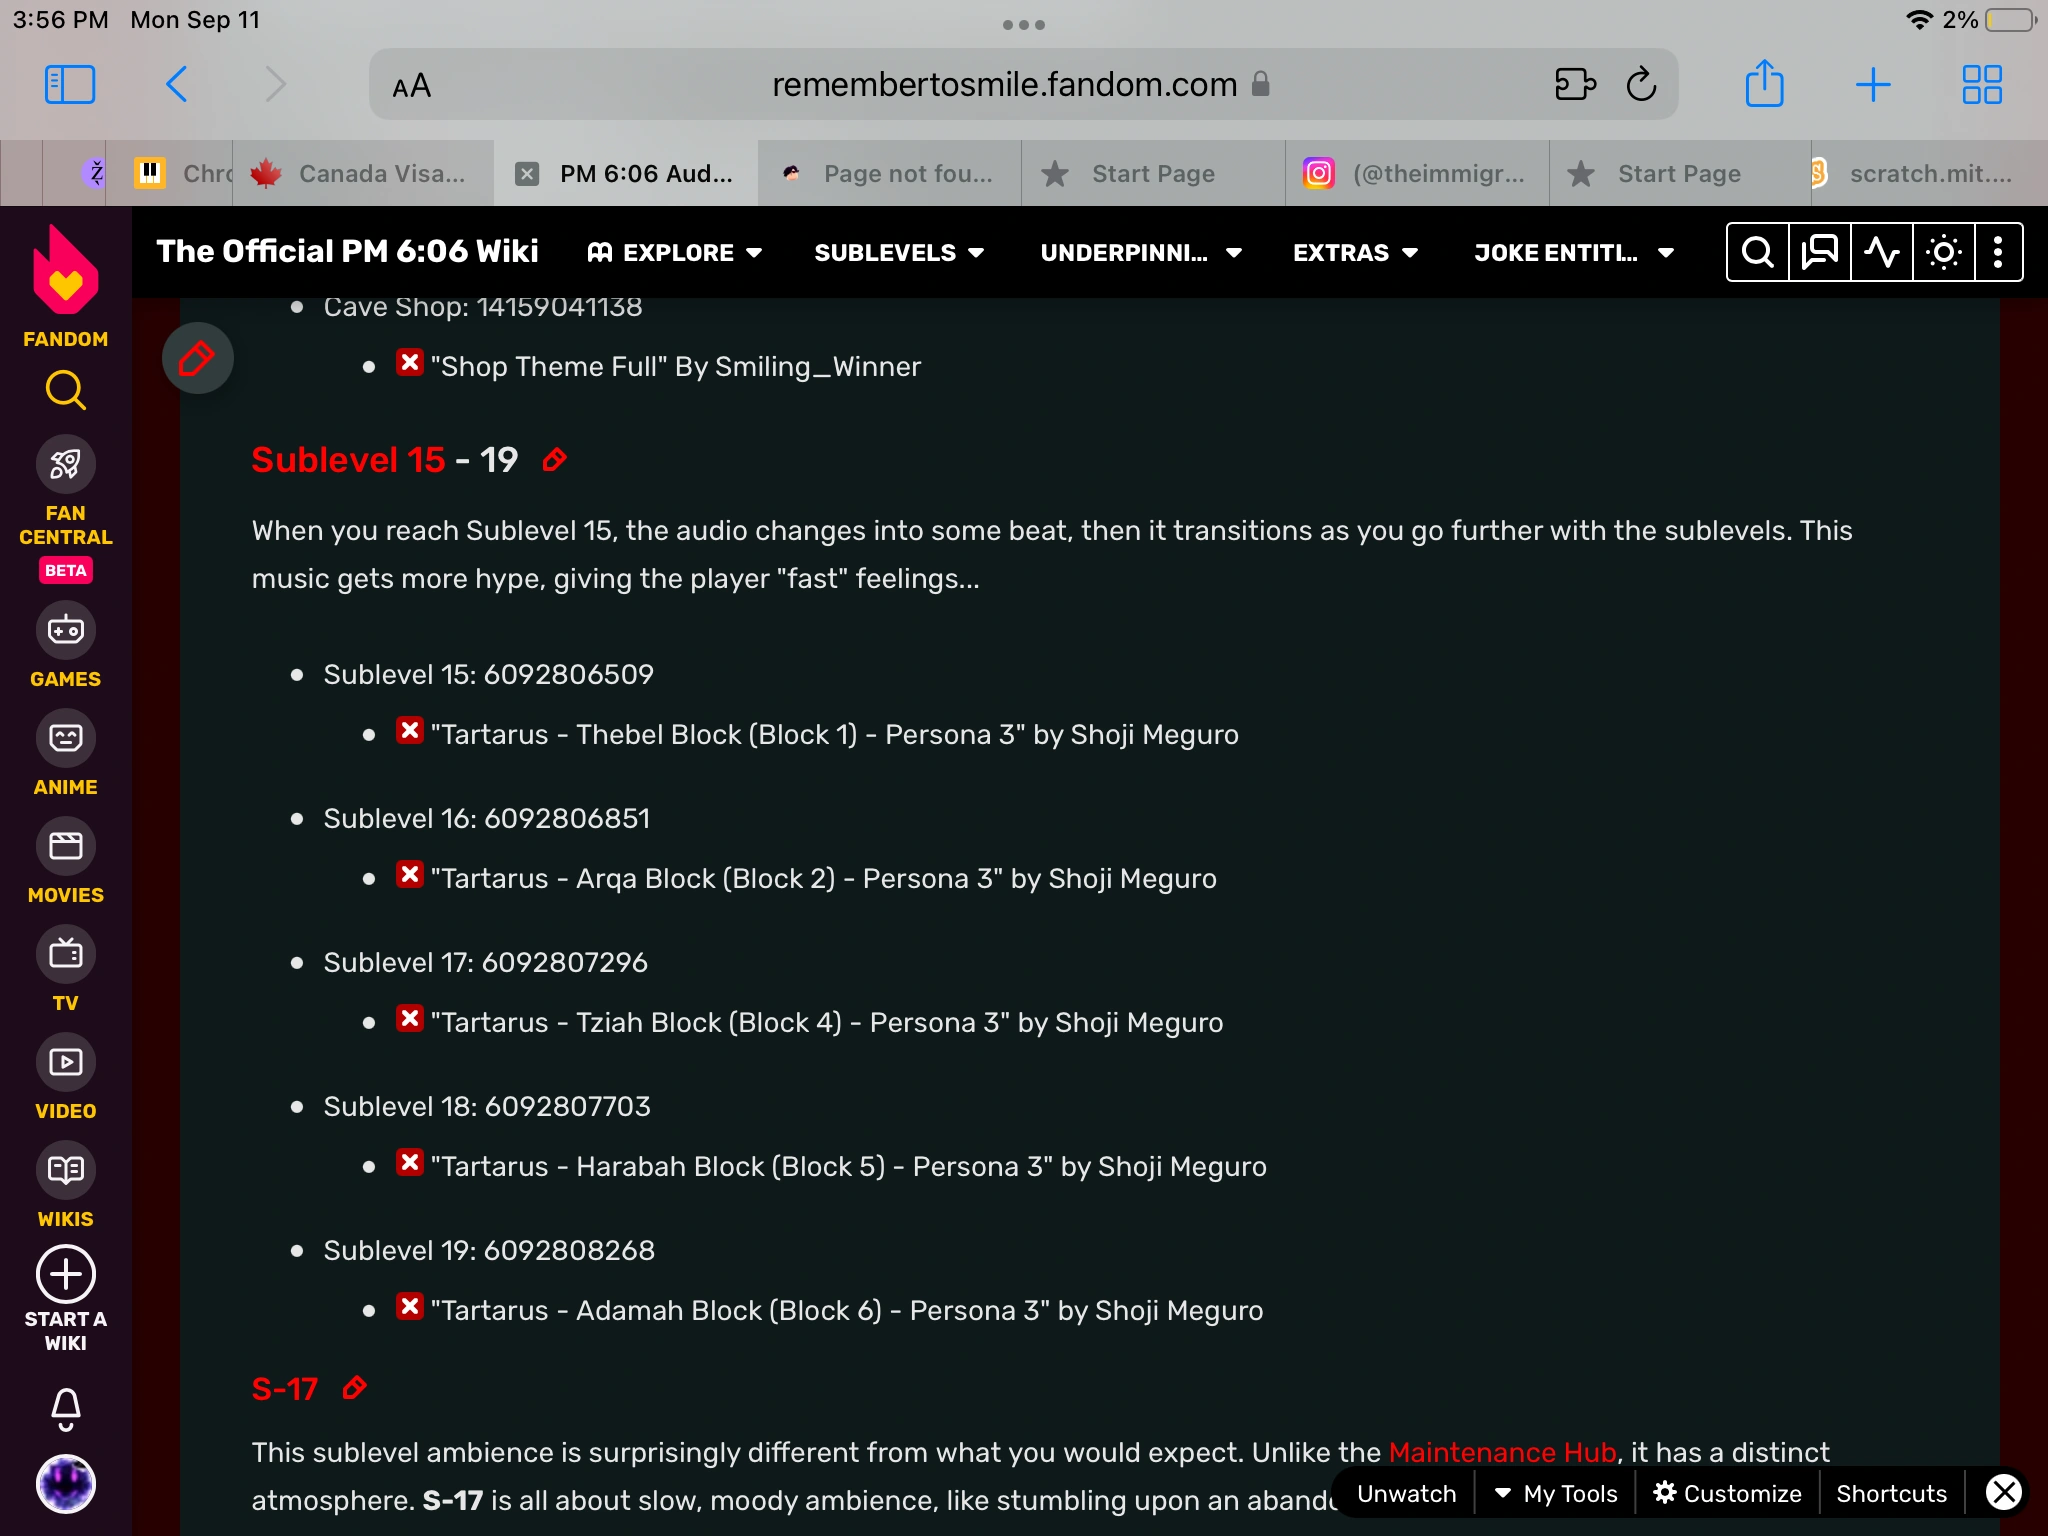Click the floating pencil edit page button

(x=197, y=358)
